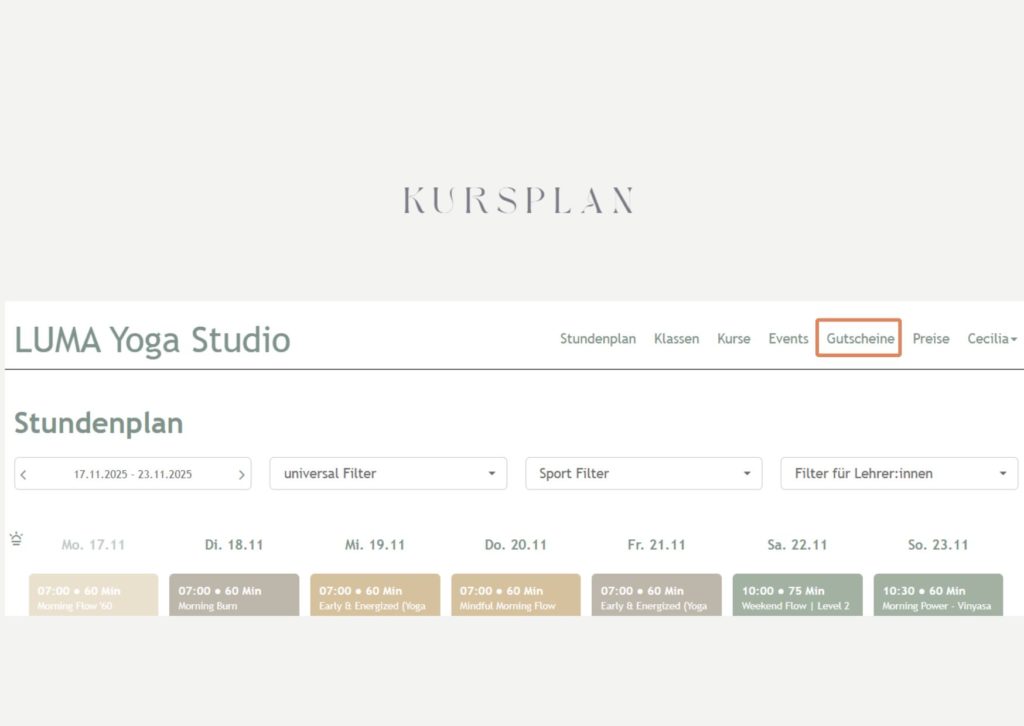
Task: Open Thursday's Mindful Morning Flow class
Action: (x=515, y=596)
